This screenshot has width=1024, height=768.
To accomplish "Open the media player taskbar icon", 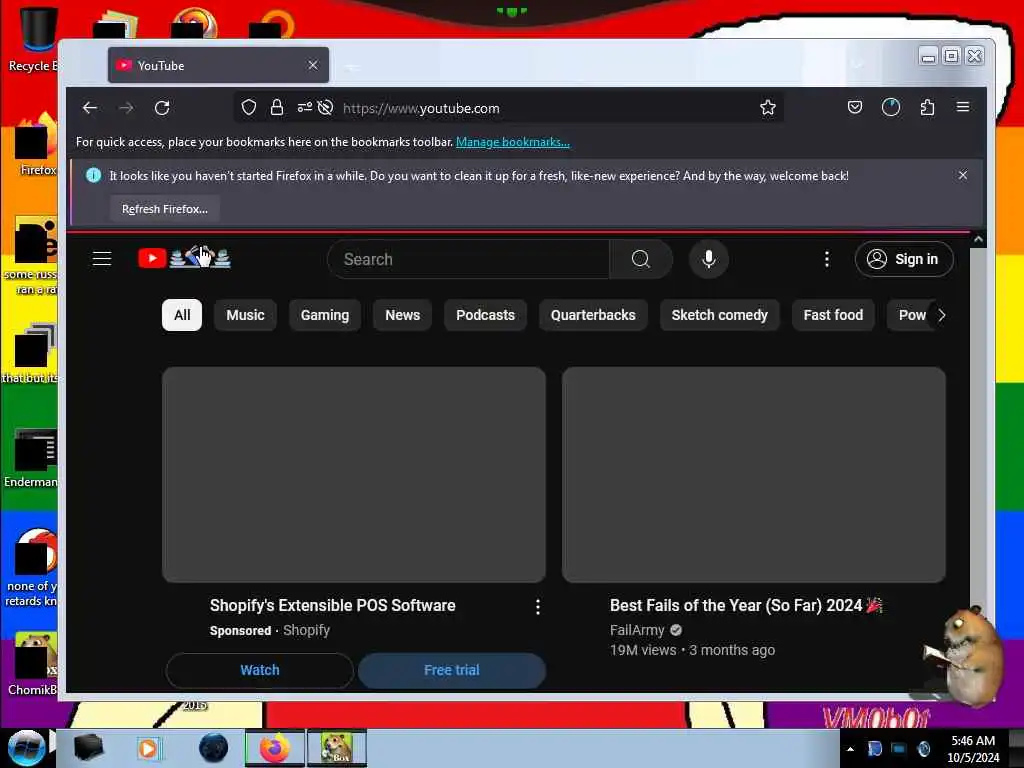I will coord(148,748).
